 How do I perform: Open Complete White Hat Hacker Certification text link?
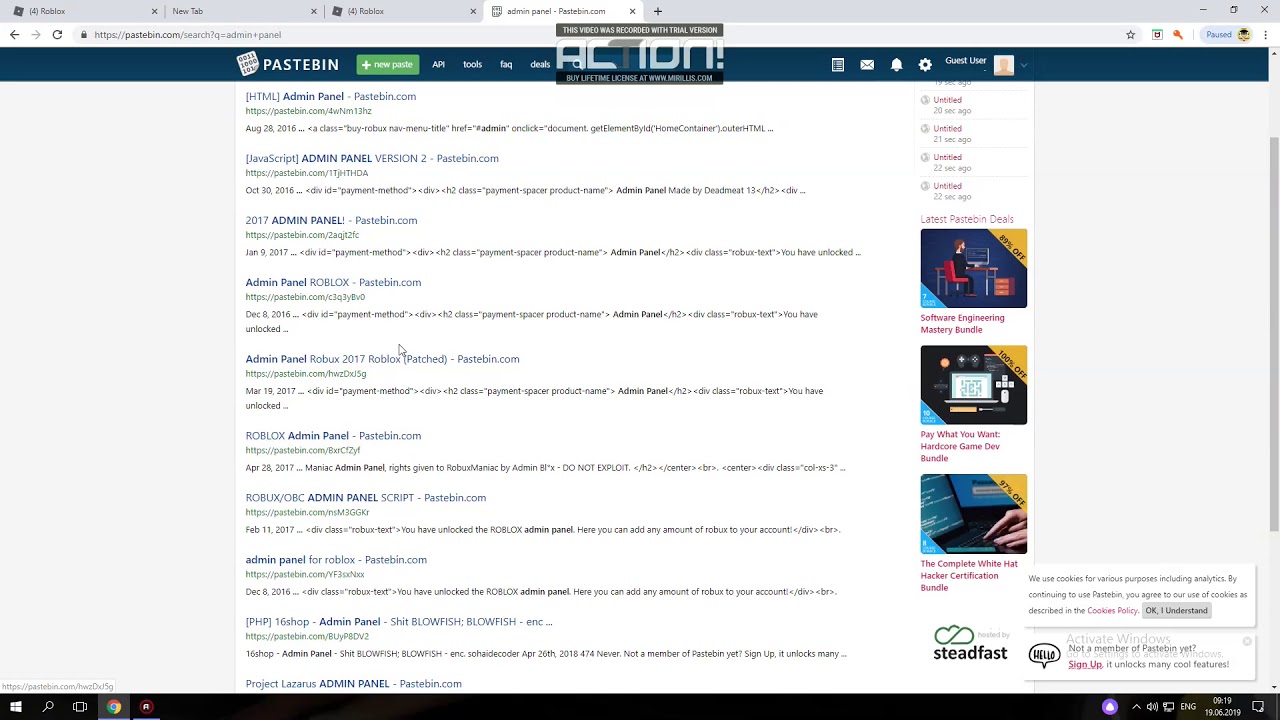tap(969, 576)
